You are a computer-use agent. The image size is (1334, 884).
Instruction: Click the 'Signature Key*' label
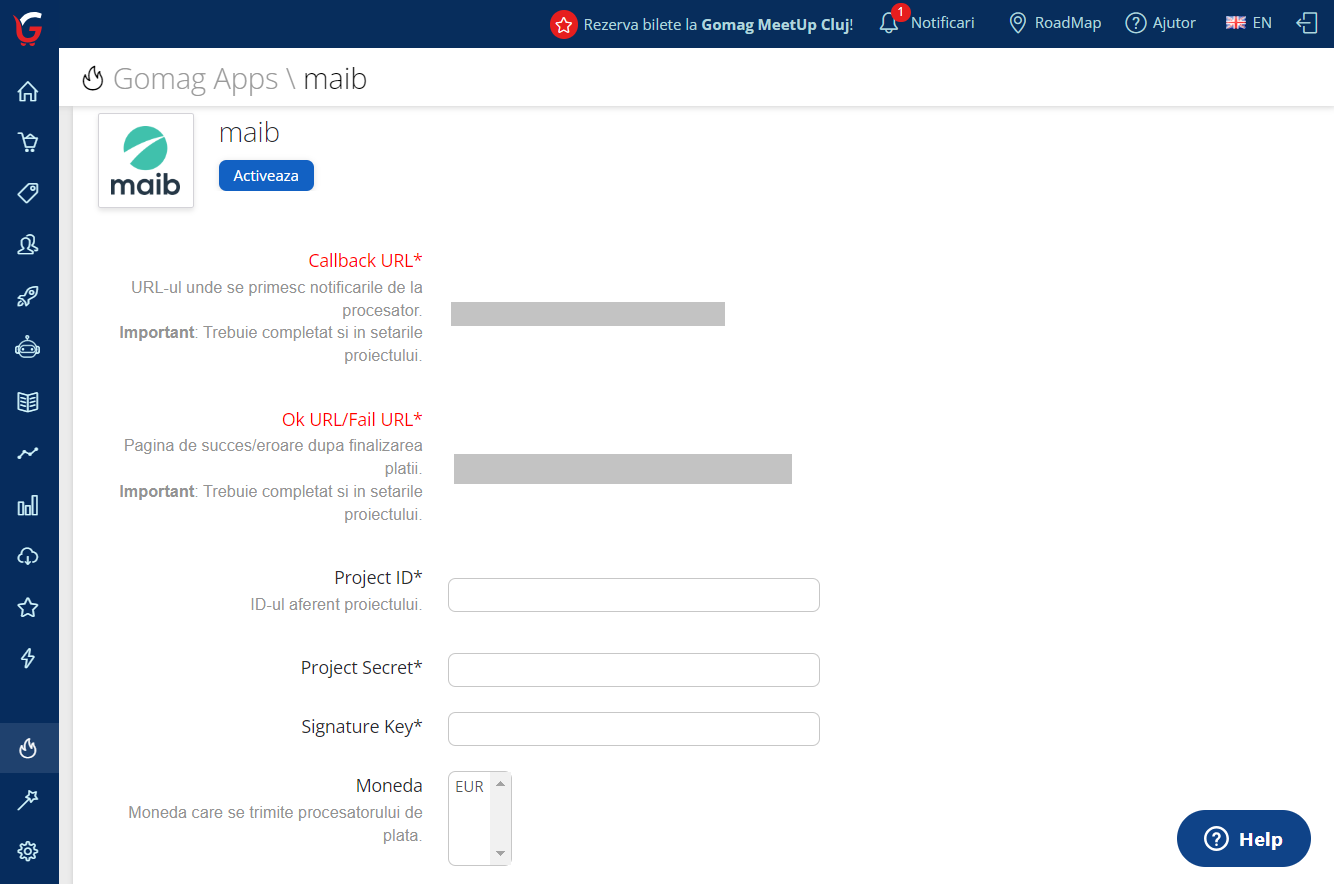[x=362, y=726]
